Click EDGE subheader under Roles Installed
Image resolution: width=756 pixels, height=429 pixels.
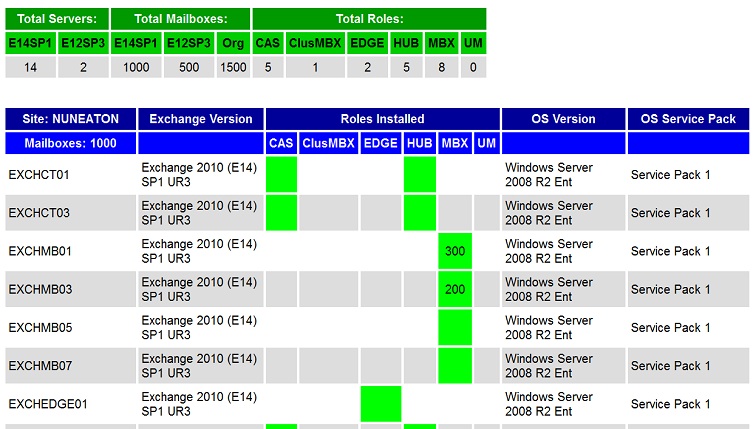(380, 143)
